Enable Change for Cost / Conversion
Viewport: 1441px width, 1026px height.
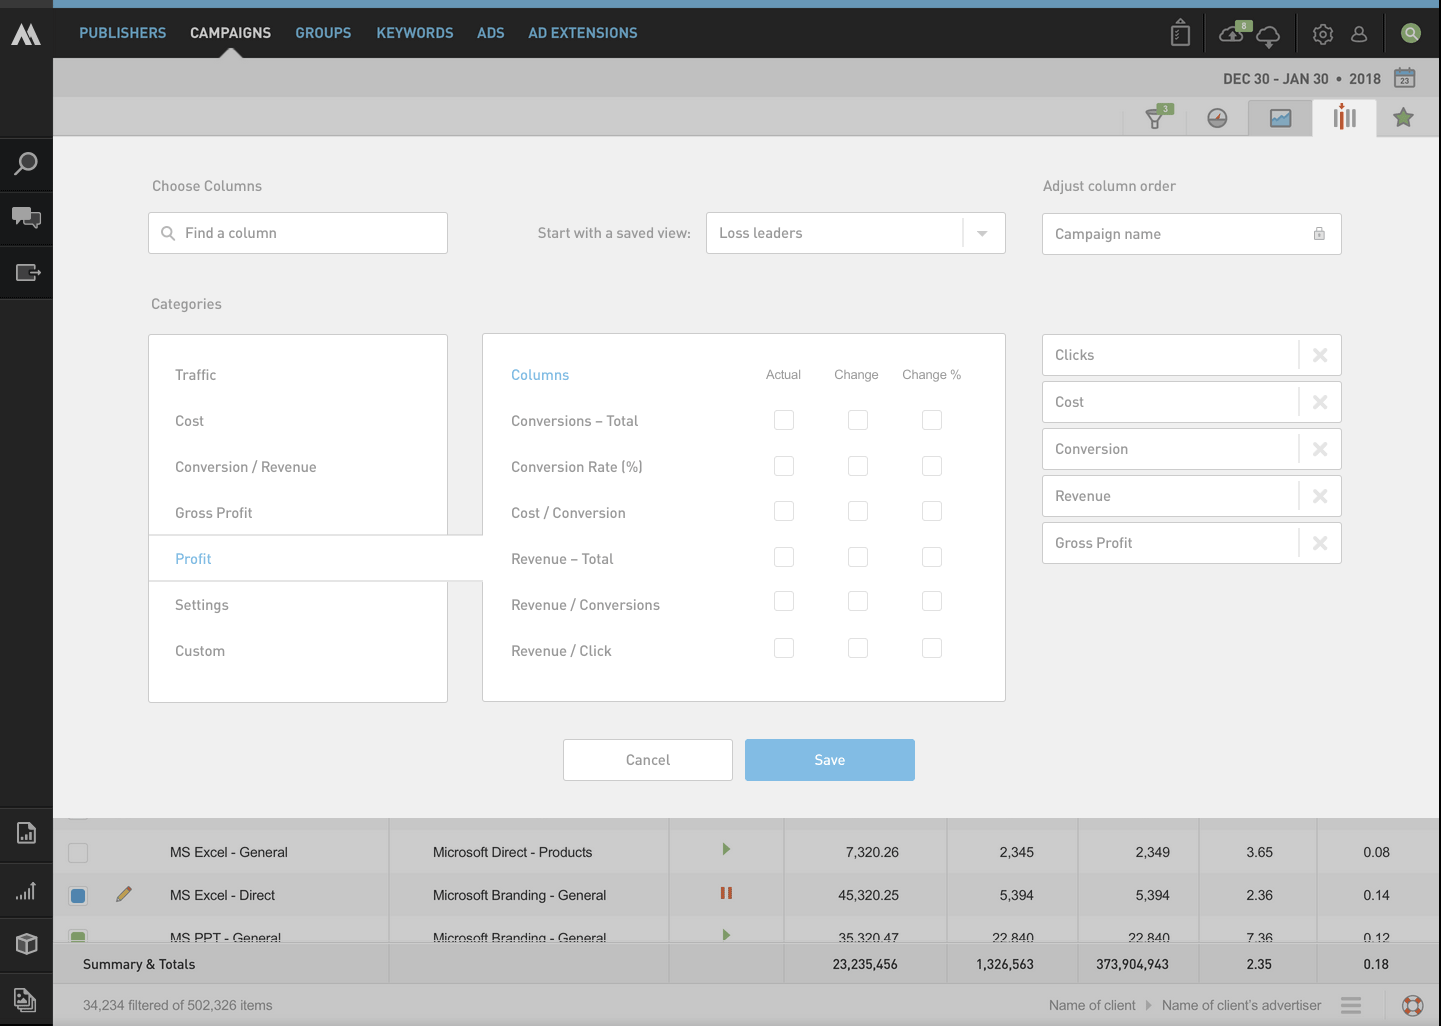858,512
